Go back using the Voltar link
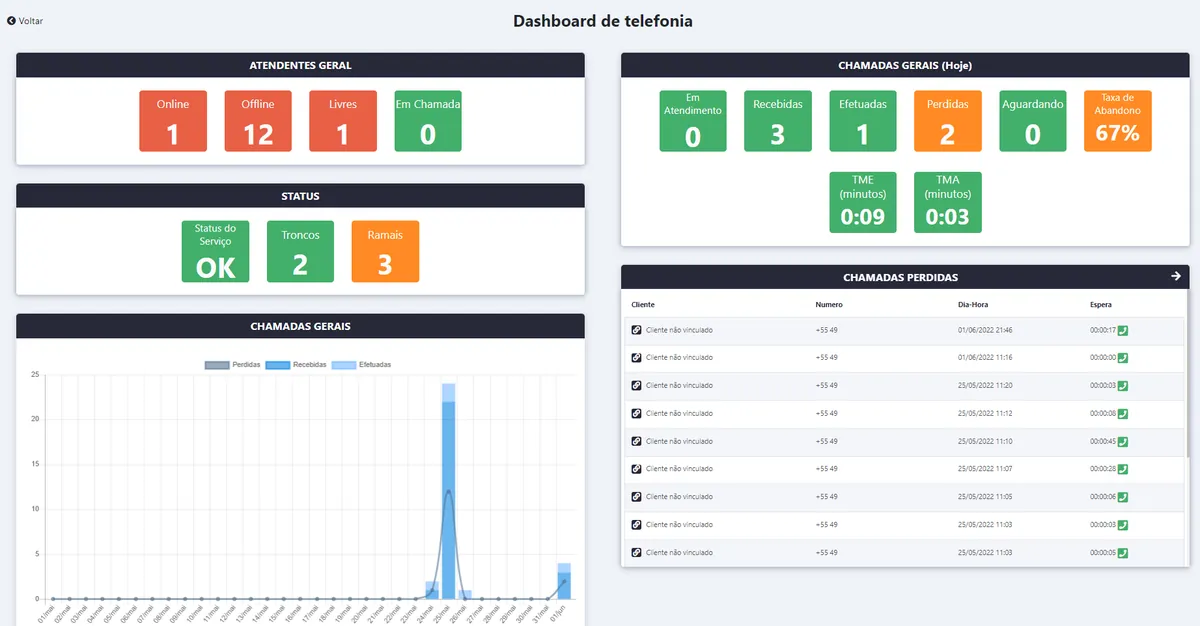This screenshot has height=626, width=1200. point(25,21)
